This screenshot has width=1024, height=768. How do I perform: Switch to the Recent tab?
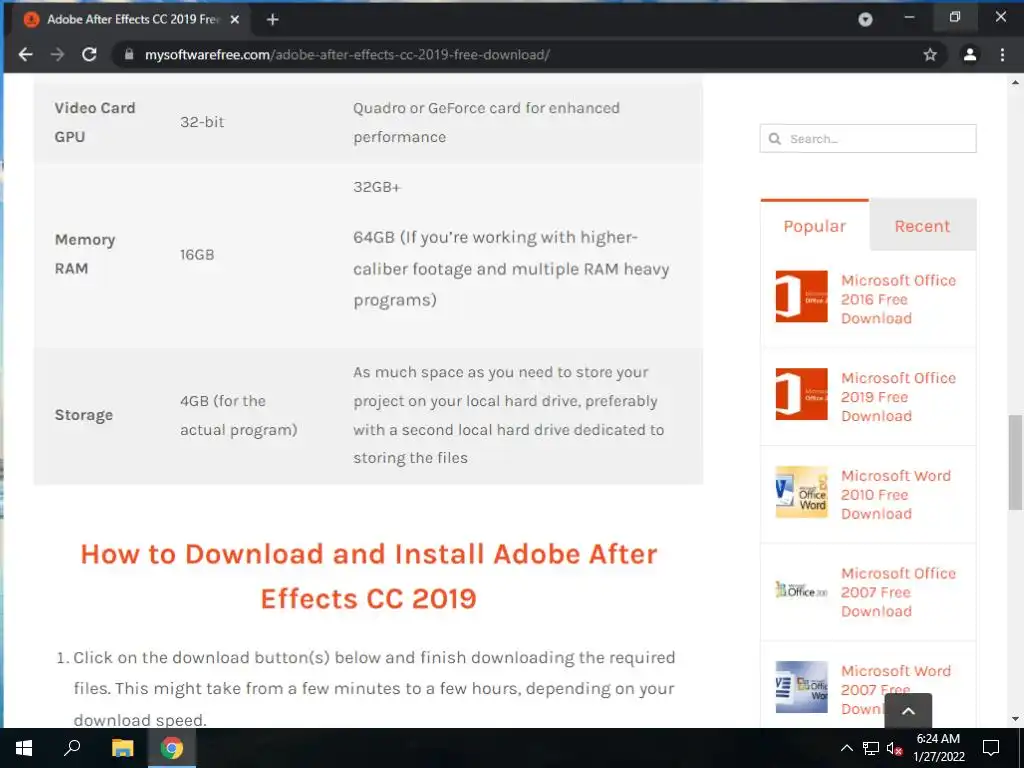click(922, 226)
